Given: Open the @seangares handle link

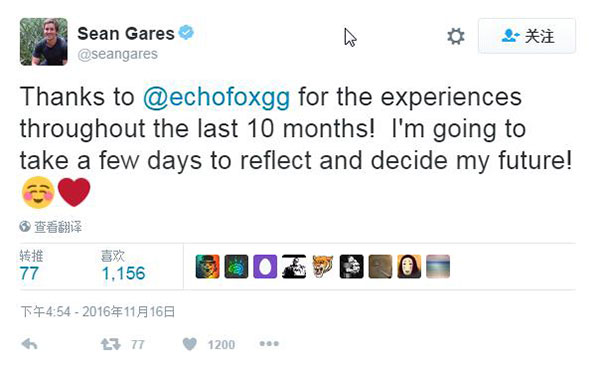Looking at the screenshot, I should [x=117, y=54].
